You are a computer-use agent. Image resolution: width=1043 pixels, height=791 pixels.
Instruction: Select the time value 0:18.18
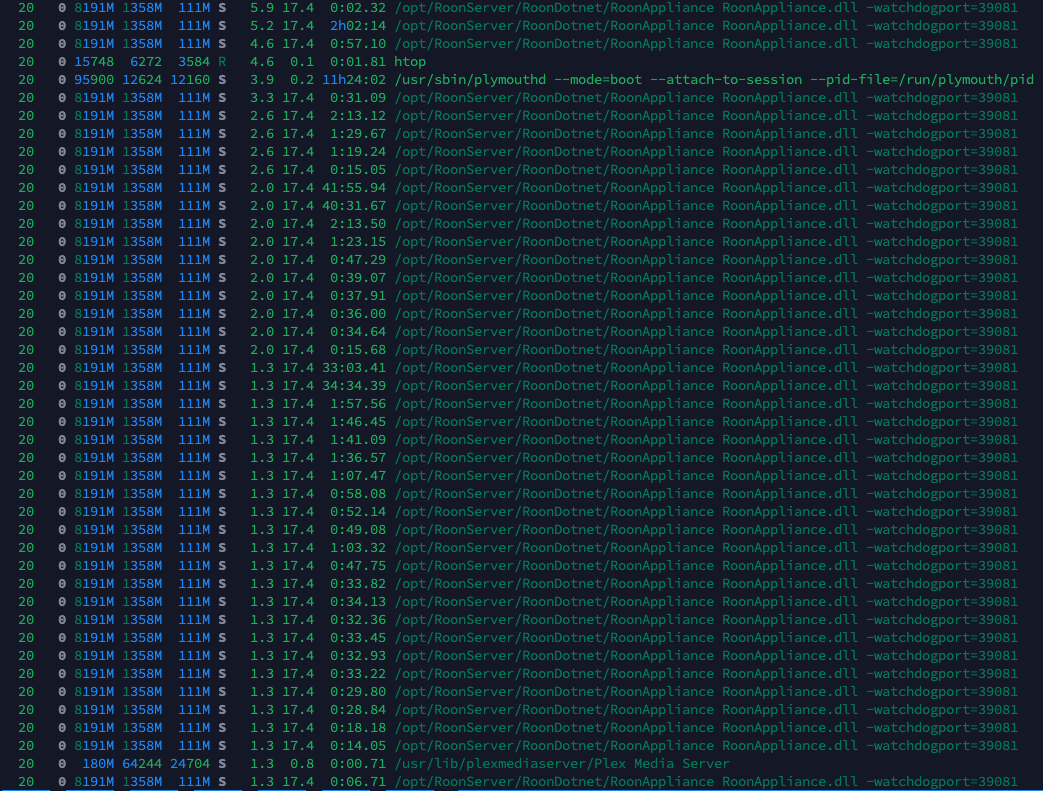point(358,727)
